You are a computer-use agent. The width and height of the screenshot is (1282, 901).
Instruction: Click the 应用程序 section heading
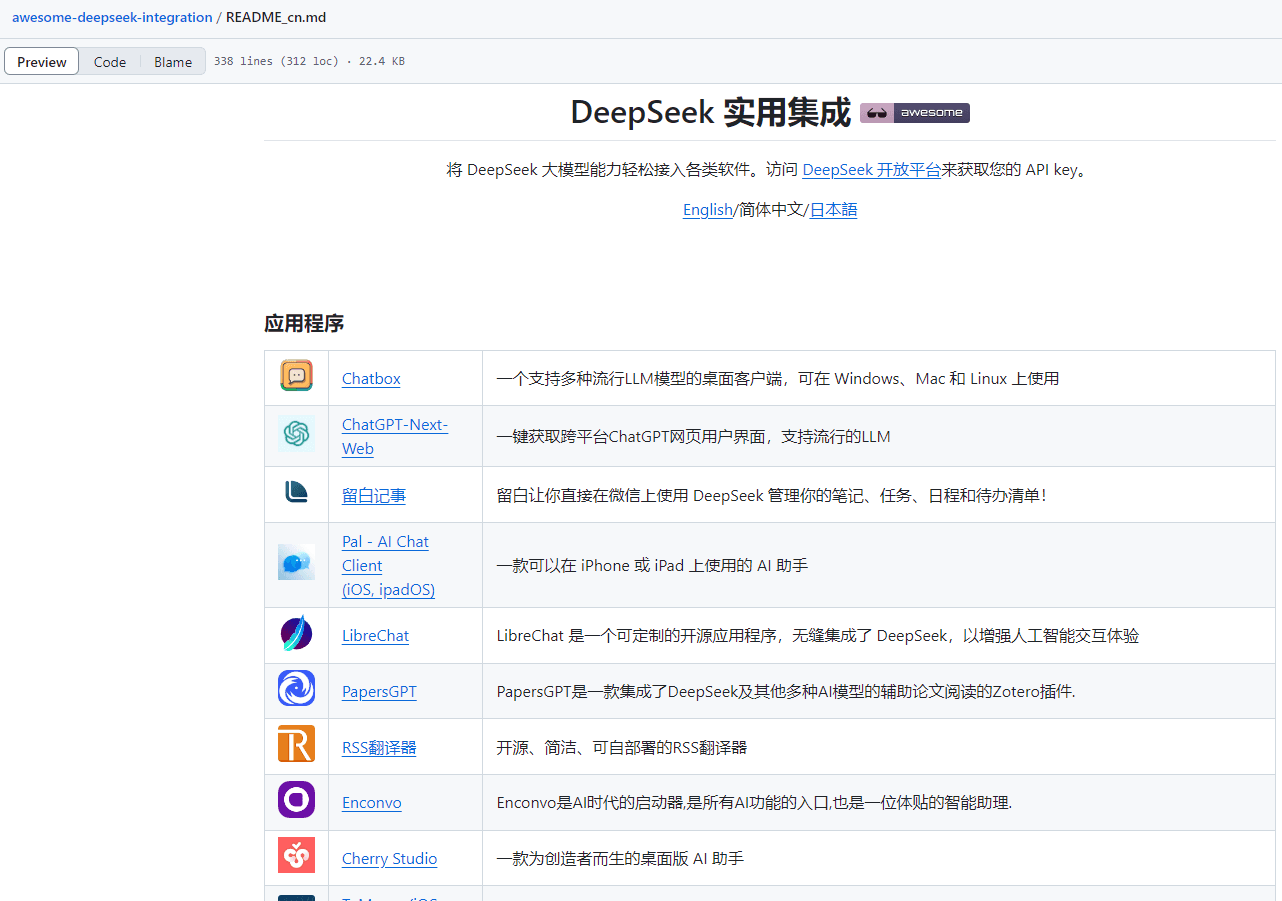tap(304, 324)
